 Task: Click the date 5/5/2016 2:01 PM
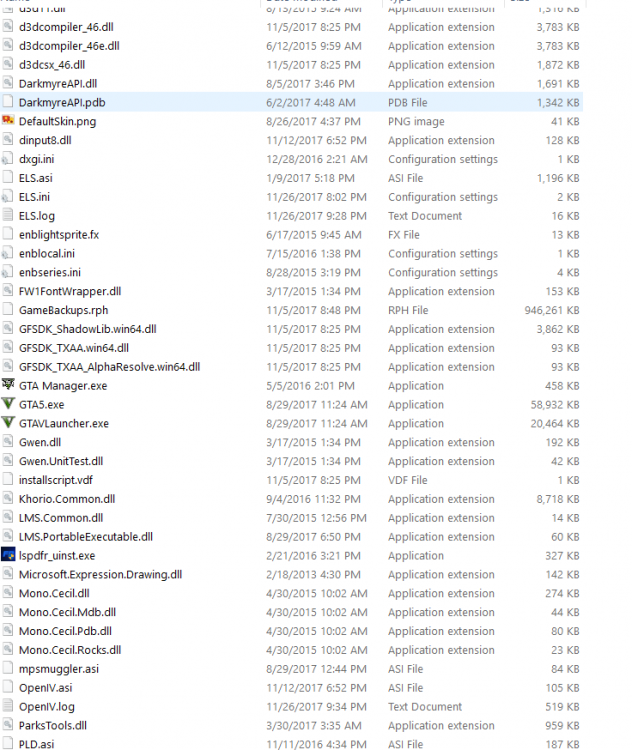(310, 386)
